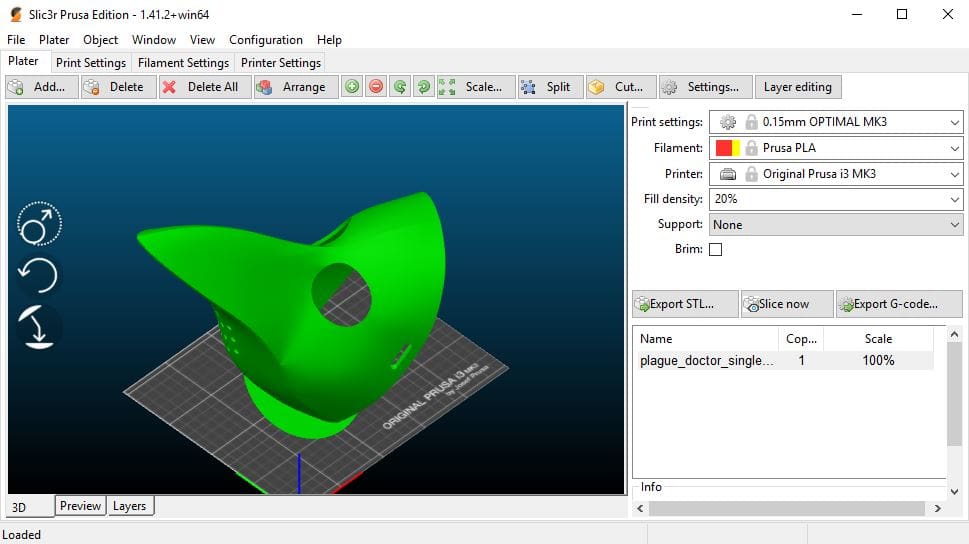969x544 pixels.
Task: Select the gizmo scale tool in viewport
Action: click(x=39, y=224)
